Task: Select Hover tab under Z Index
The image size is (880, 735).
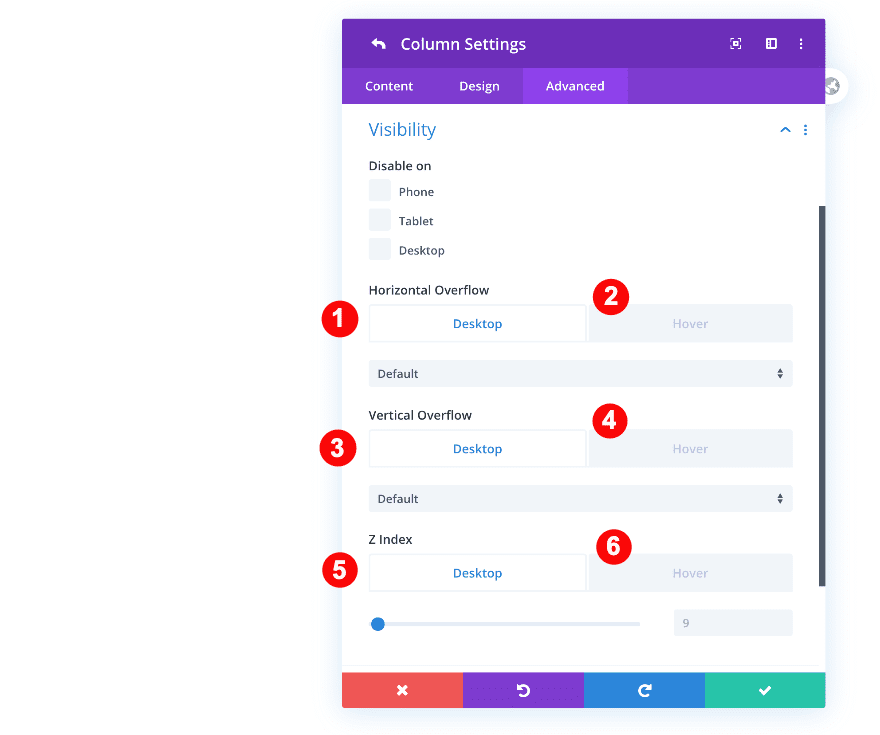Action: (x=690, y=573)
